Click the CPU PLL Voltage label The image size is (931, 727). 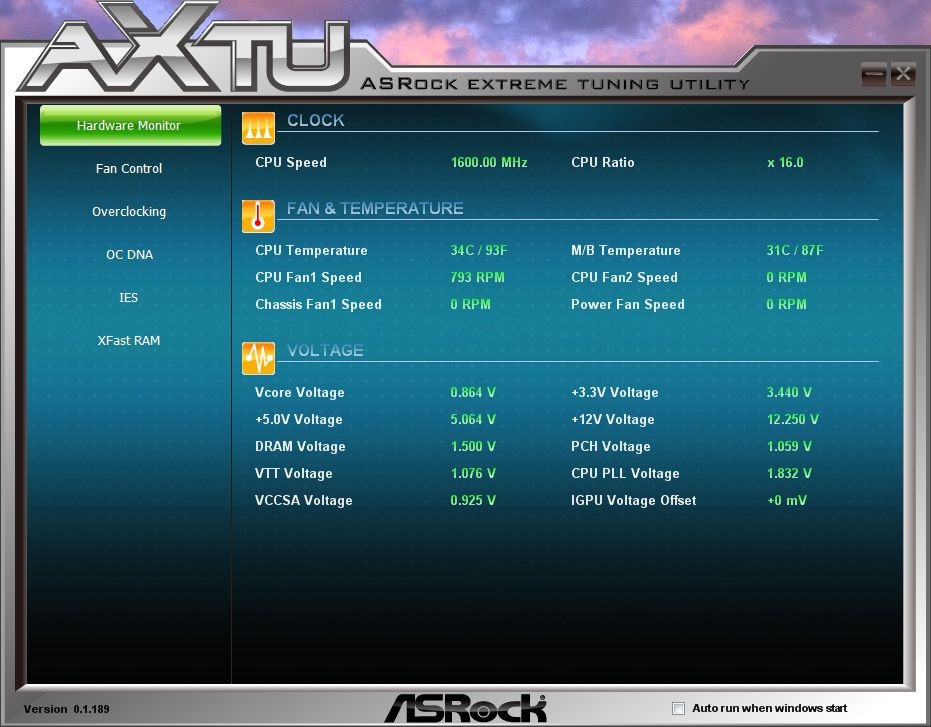coord(625,474)
